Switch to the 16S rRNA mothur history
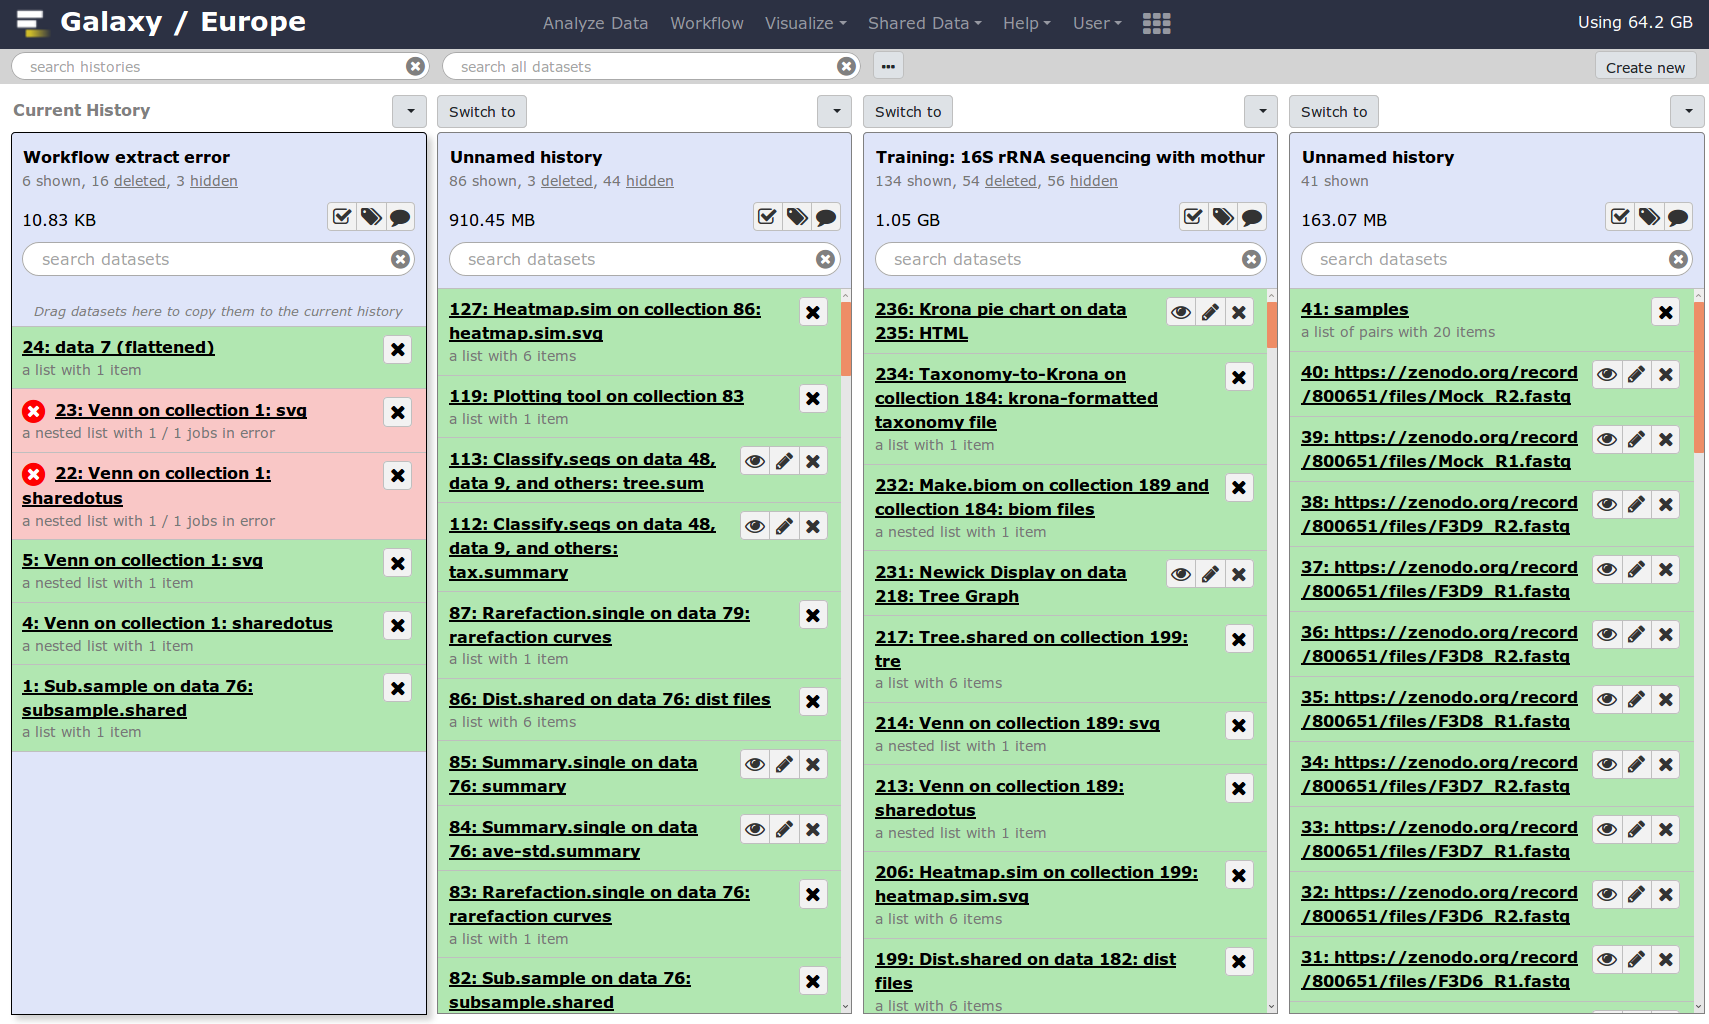The image size is (1709, 1024). point(908,111)
